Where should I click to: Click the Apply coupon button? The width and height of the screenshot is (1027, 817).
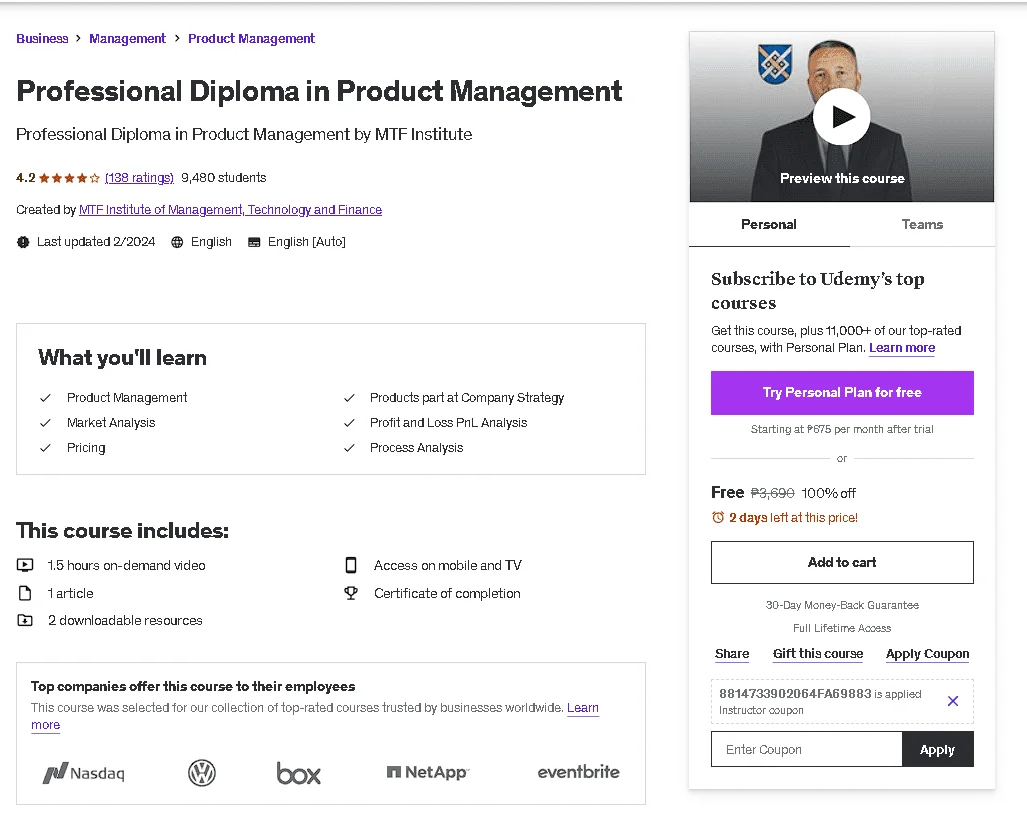pos(937,749)
